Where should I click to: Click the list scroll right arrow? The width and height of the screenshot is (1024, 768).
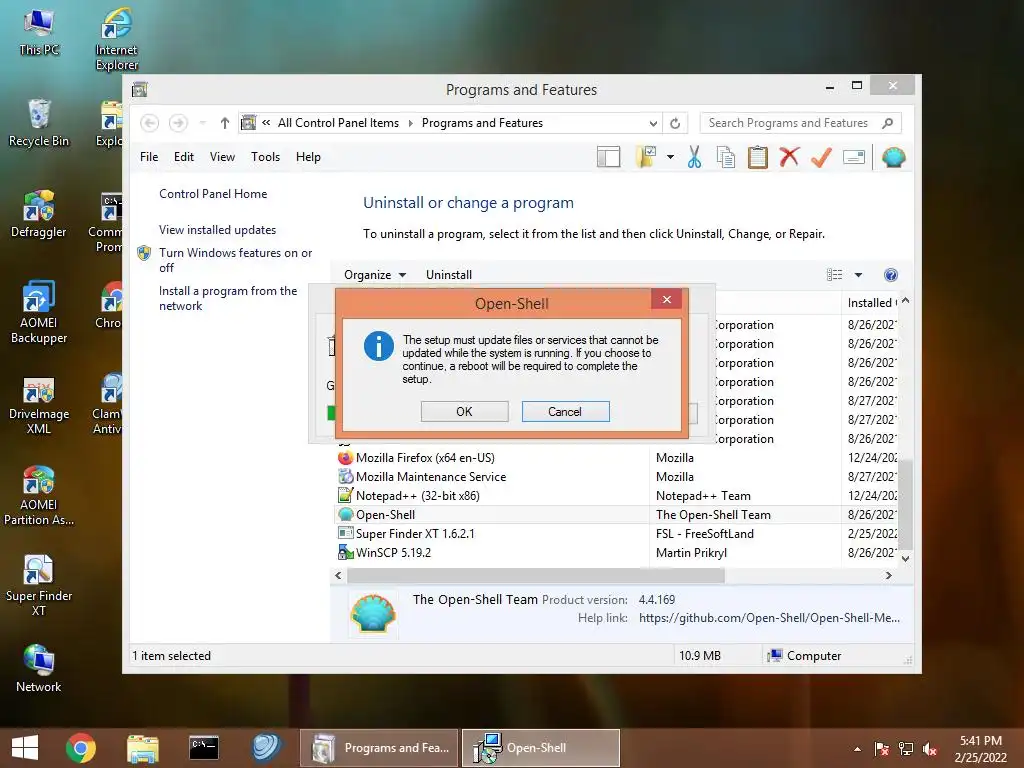888,575
